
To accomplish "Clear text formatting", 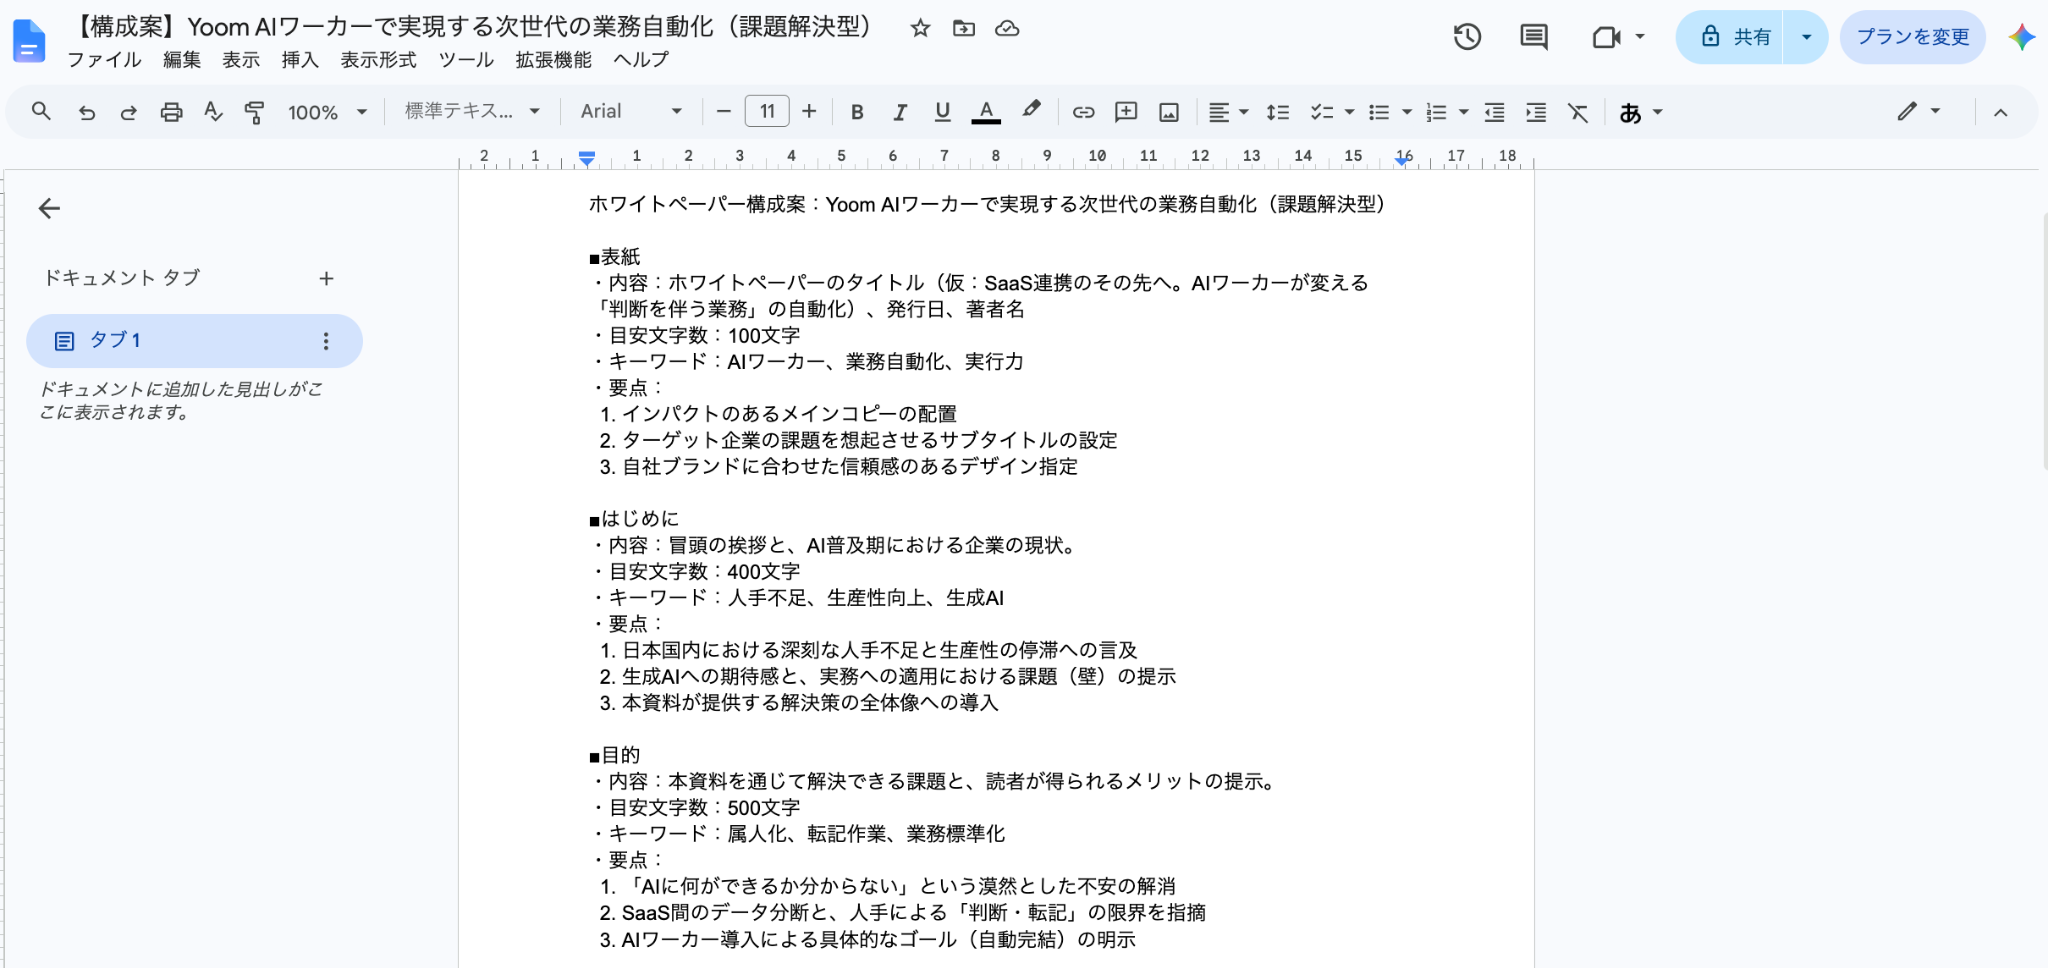I will (x=1578, y=112).
